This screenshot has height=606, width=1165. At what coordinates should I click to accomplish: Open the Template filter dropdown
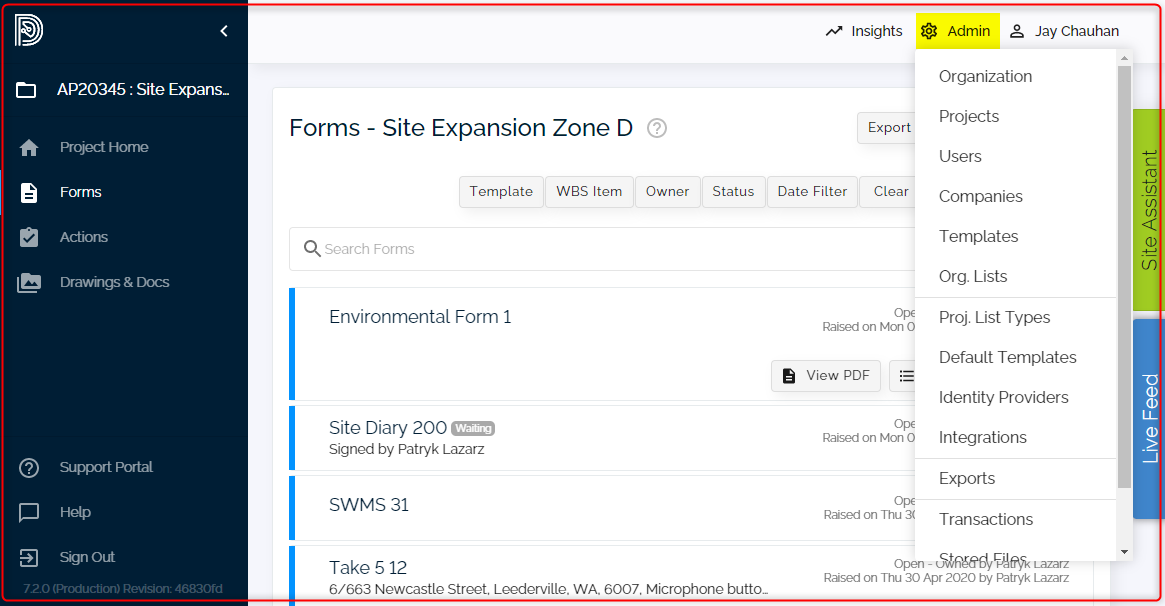(501, 192)
